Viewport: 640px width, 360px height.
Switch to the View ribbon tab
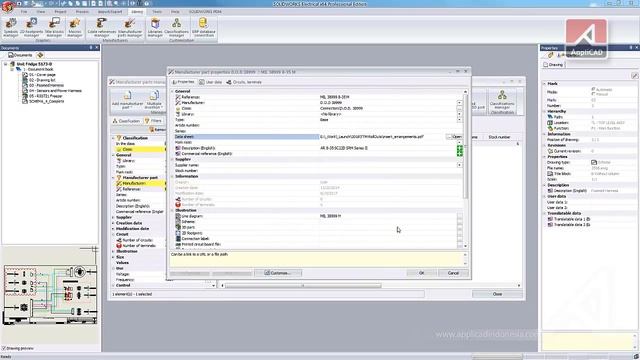41,12
